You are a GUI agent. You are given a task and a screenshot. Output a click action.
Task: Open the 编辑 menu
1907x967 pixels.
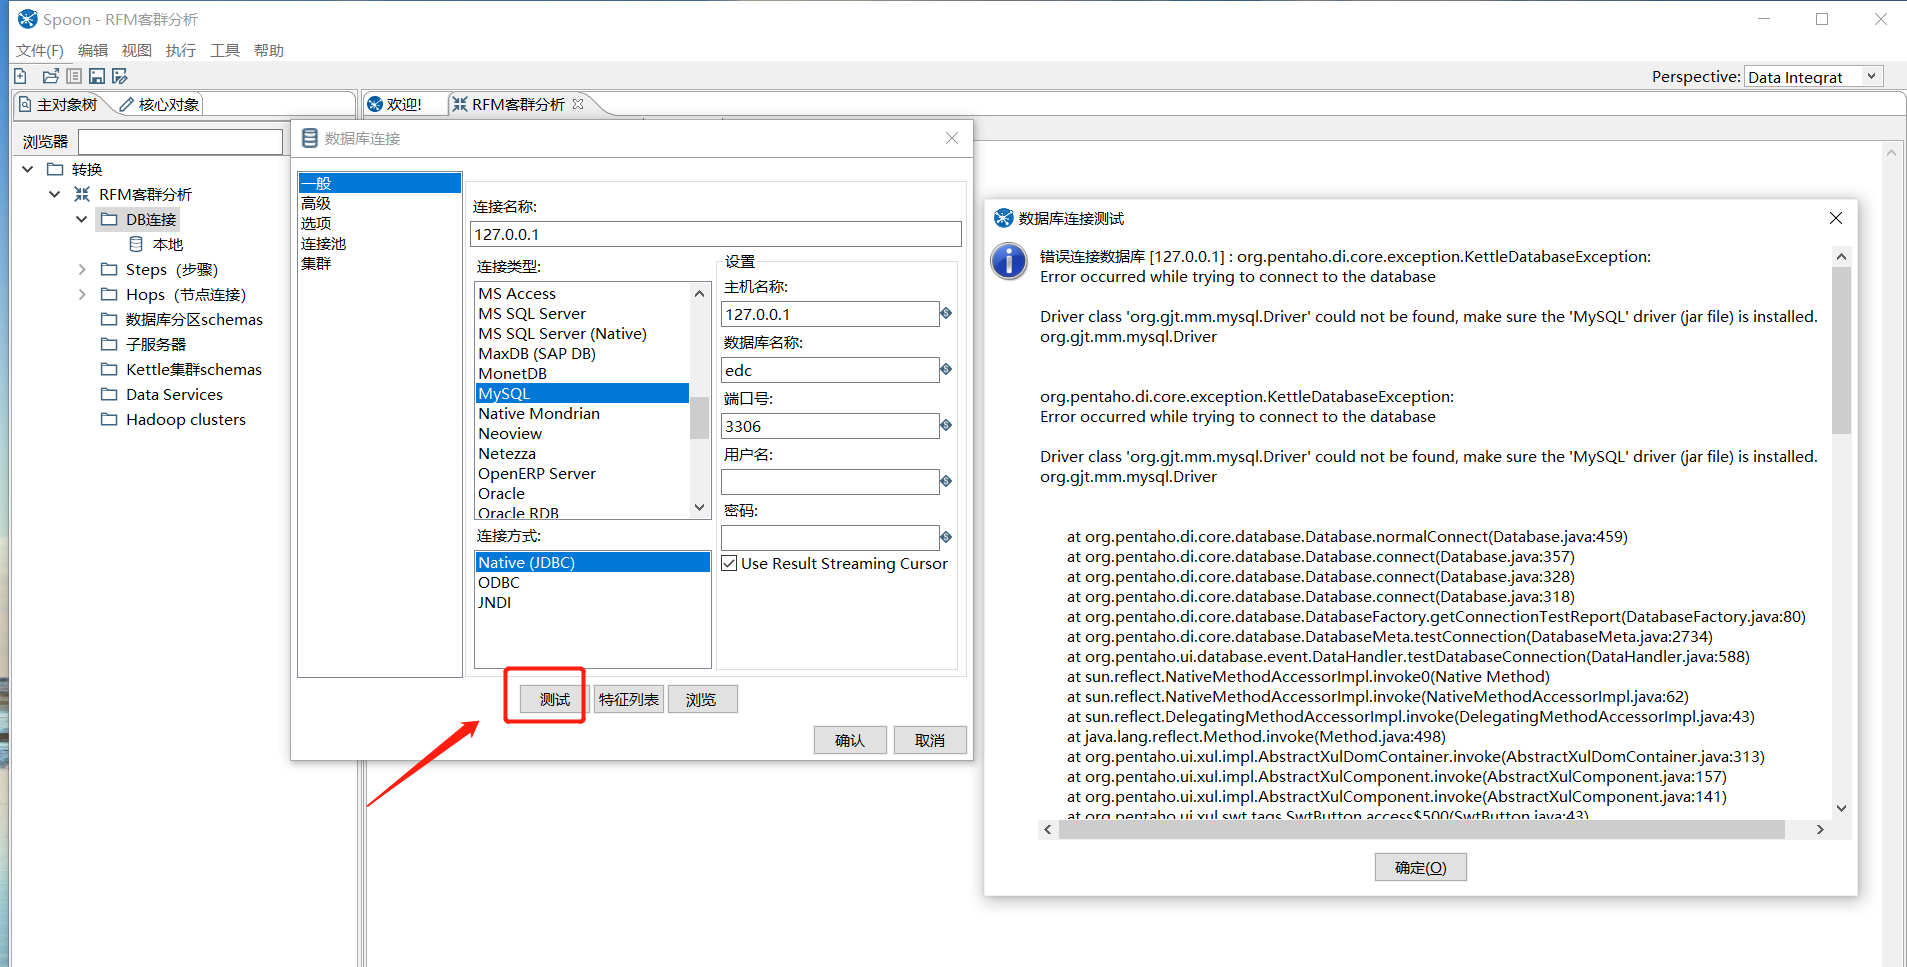[x=93, y=50]
